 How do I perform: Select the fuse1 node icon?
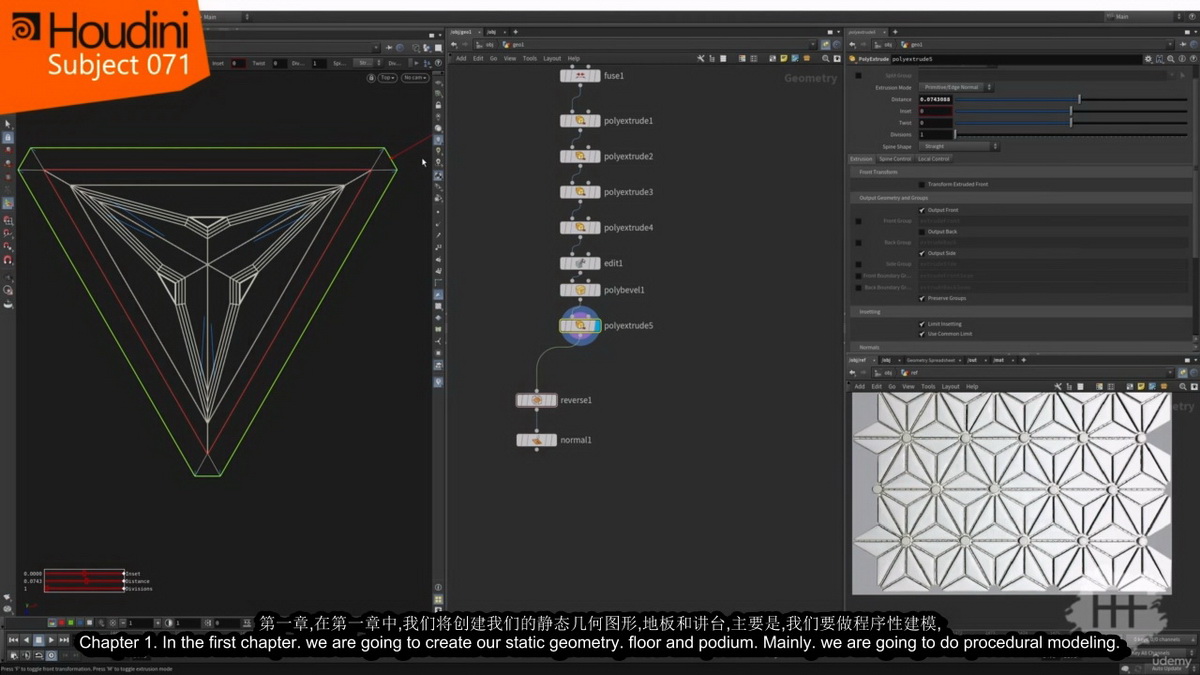(580, 76)
